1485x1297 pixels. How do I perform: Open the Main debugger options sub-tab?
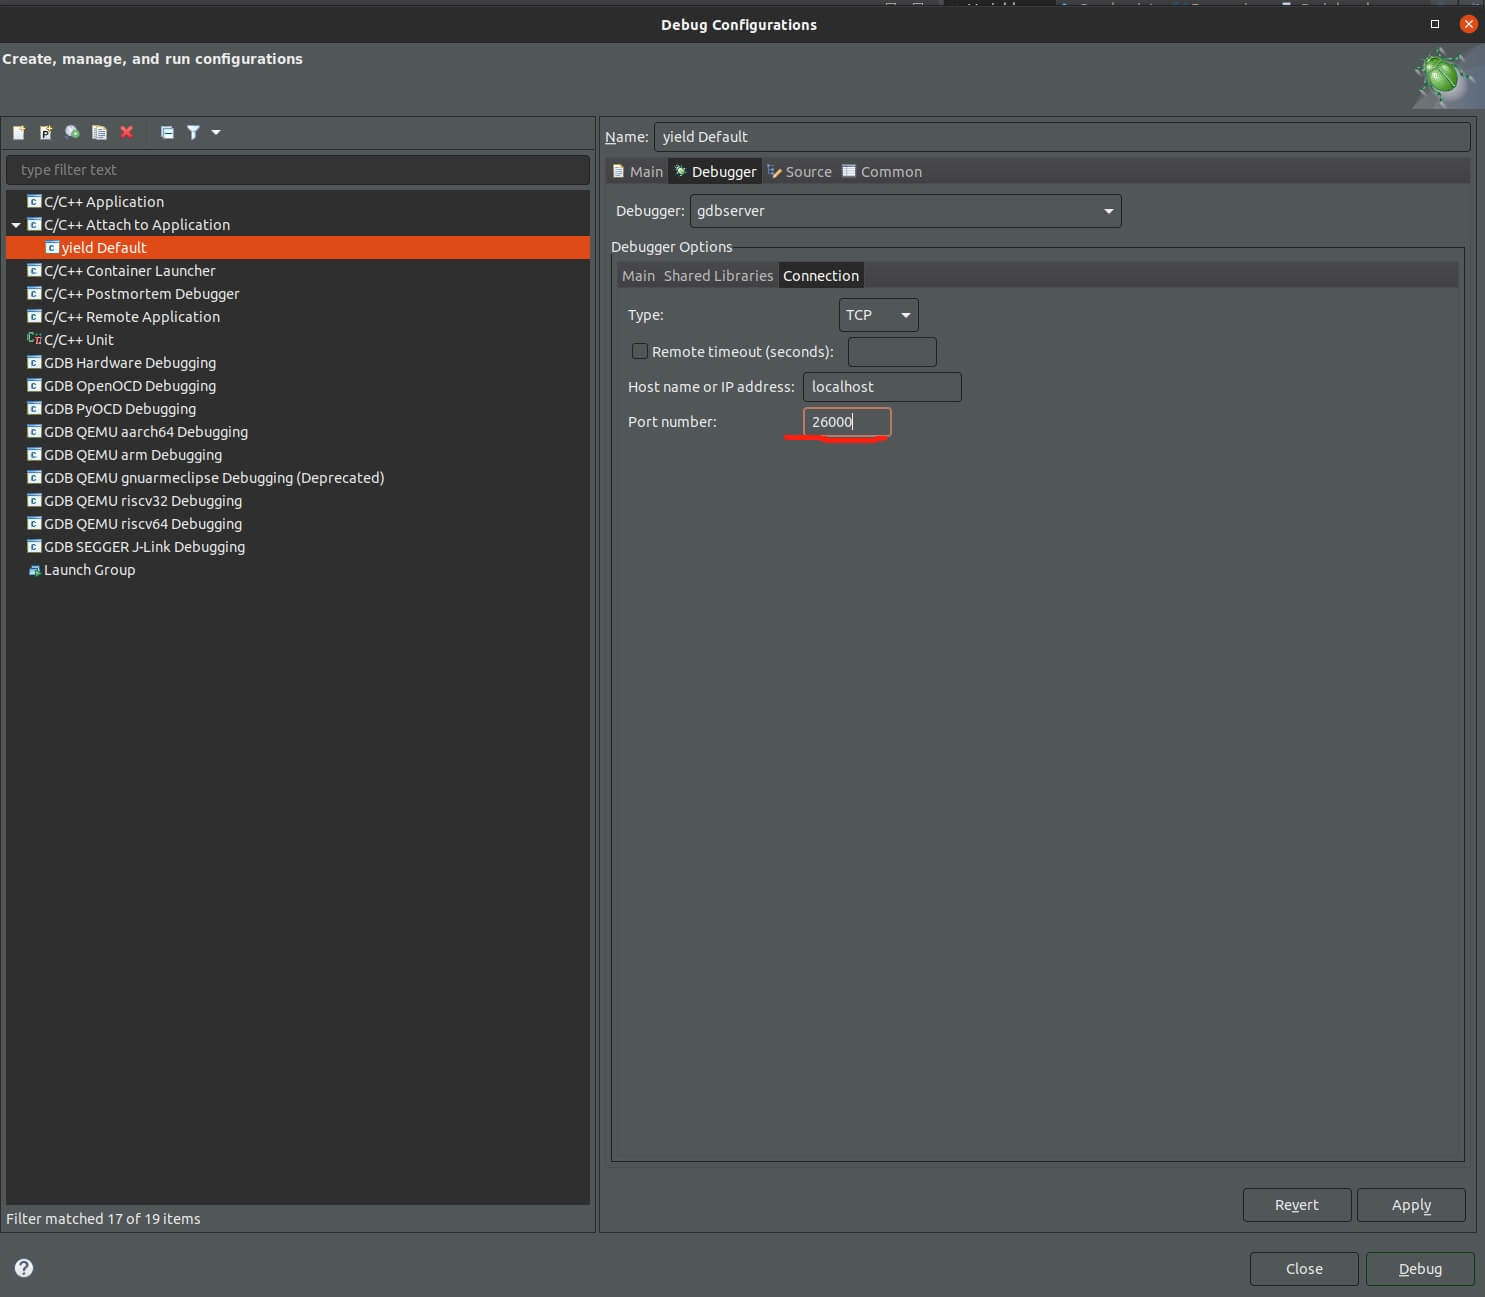pos(638,276)
